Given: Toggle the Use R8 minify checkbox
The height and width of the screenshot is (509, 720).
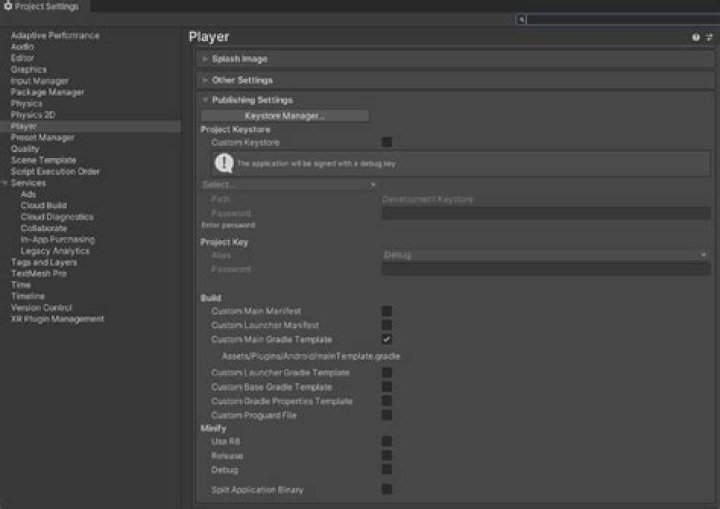Looking at the screenshot, I should point(387,441).
